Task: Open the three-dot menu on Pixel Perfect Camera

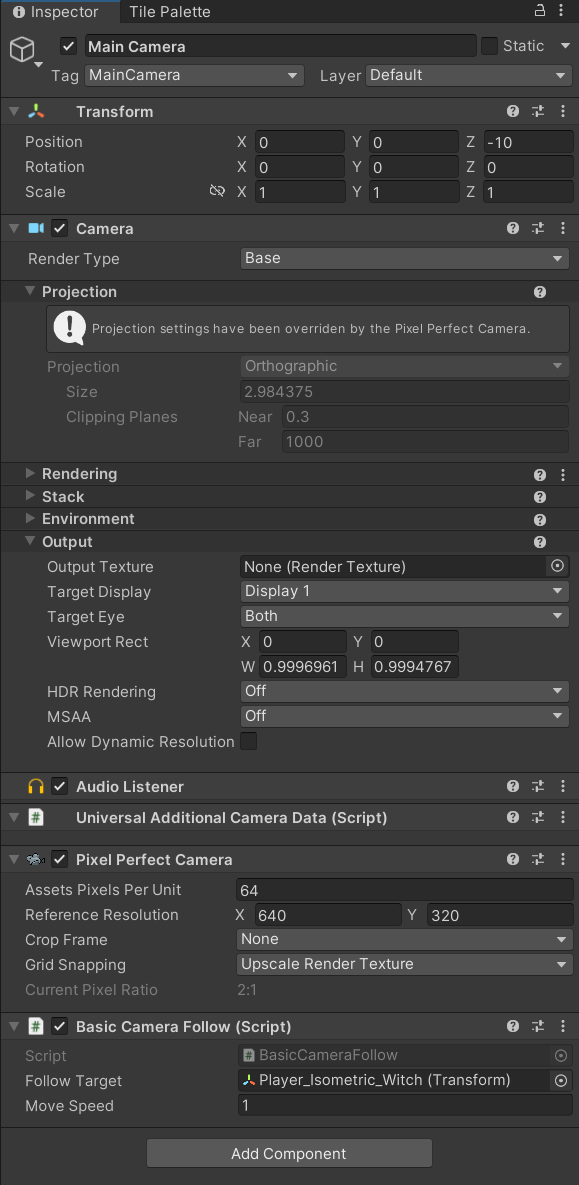Action: (562, 859)
